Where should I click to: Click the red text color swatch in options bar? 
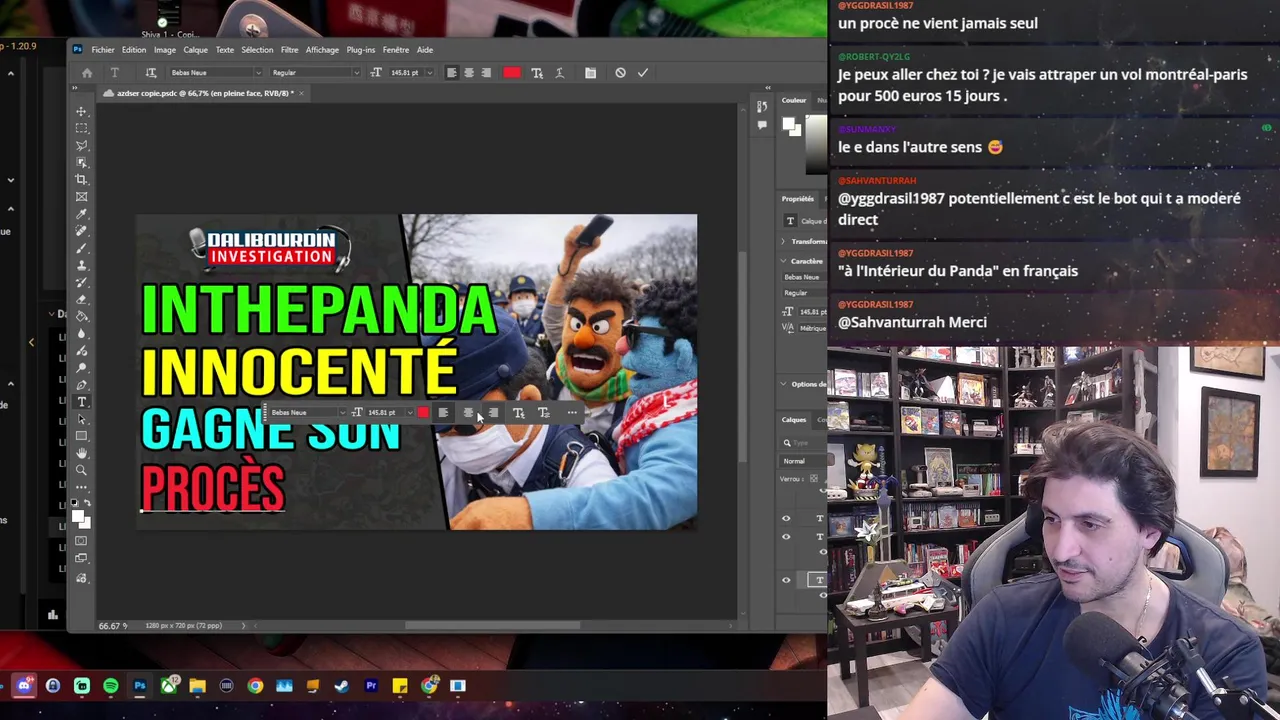coord(512,73)
